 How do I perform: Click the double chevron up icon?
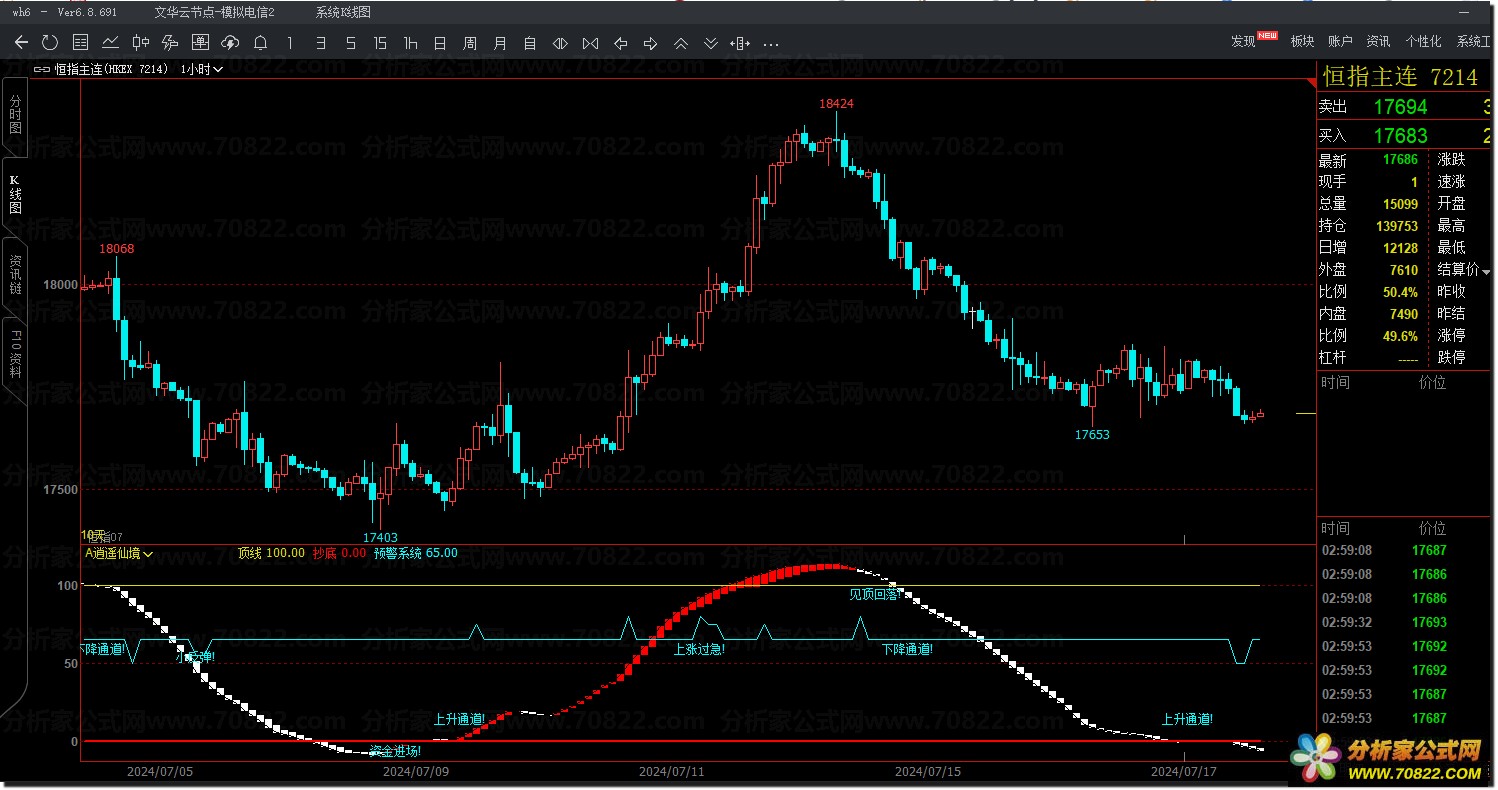[x=681, y=43]
